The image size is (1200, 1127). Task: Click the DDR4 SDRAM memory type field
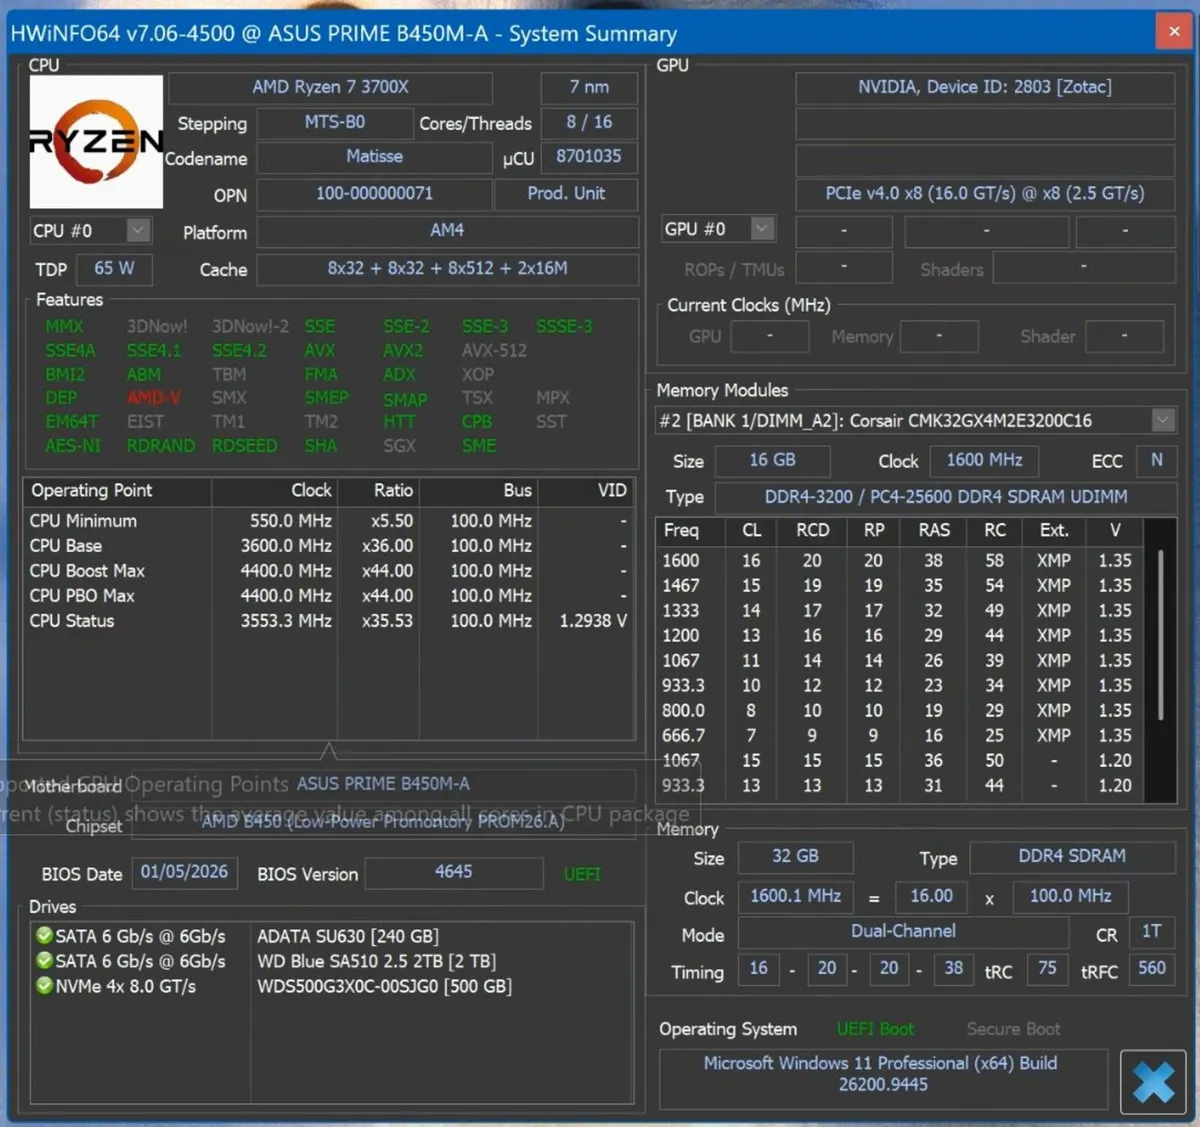[x=1072, y=857]
